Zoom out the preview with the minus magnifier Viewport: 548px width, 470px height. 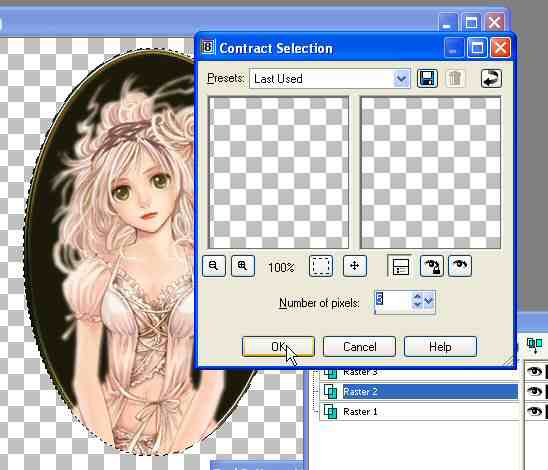pos(214,266)
